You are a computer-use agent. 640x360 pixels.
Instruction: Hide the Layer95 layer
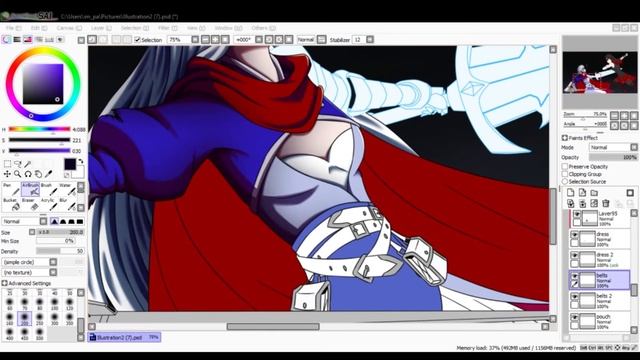click(576, 214)
